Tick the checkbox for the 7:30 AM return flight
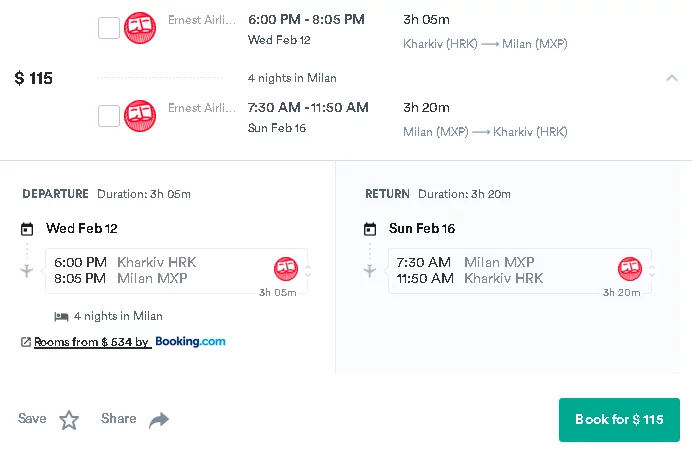692x464 pixels. click(109, 116)
